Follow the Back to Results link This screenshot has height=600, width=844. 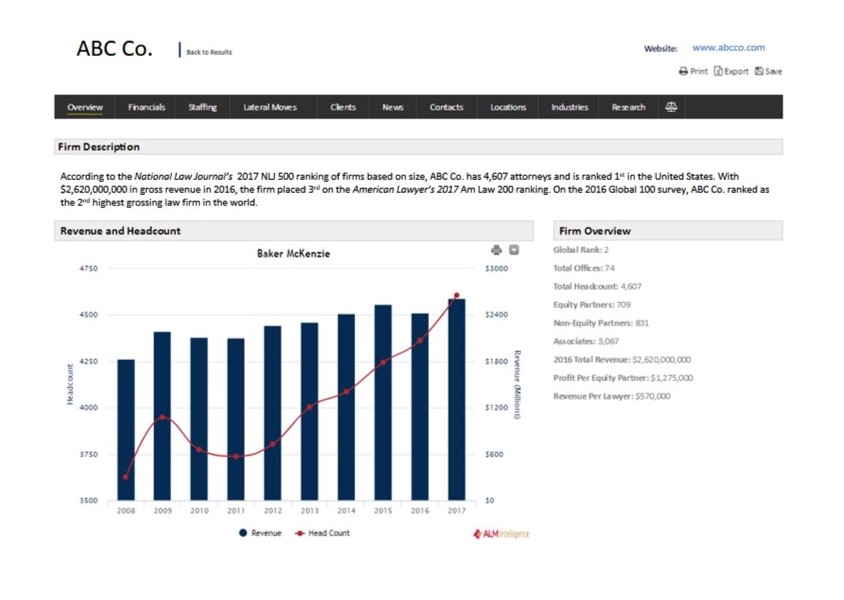[209, 52]
